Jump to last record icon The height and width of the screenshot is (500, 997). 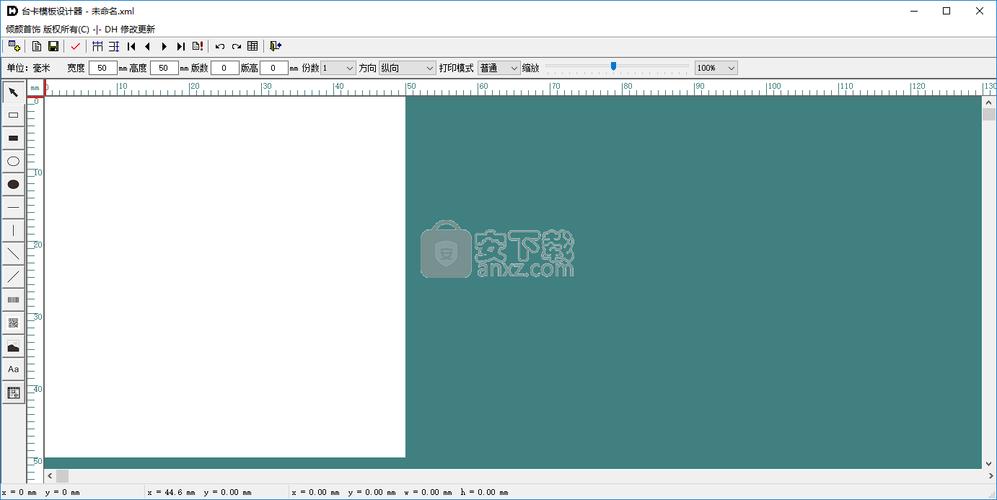click(181, 46)
